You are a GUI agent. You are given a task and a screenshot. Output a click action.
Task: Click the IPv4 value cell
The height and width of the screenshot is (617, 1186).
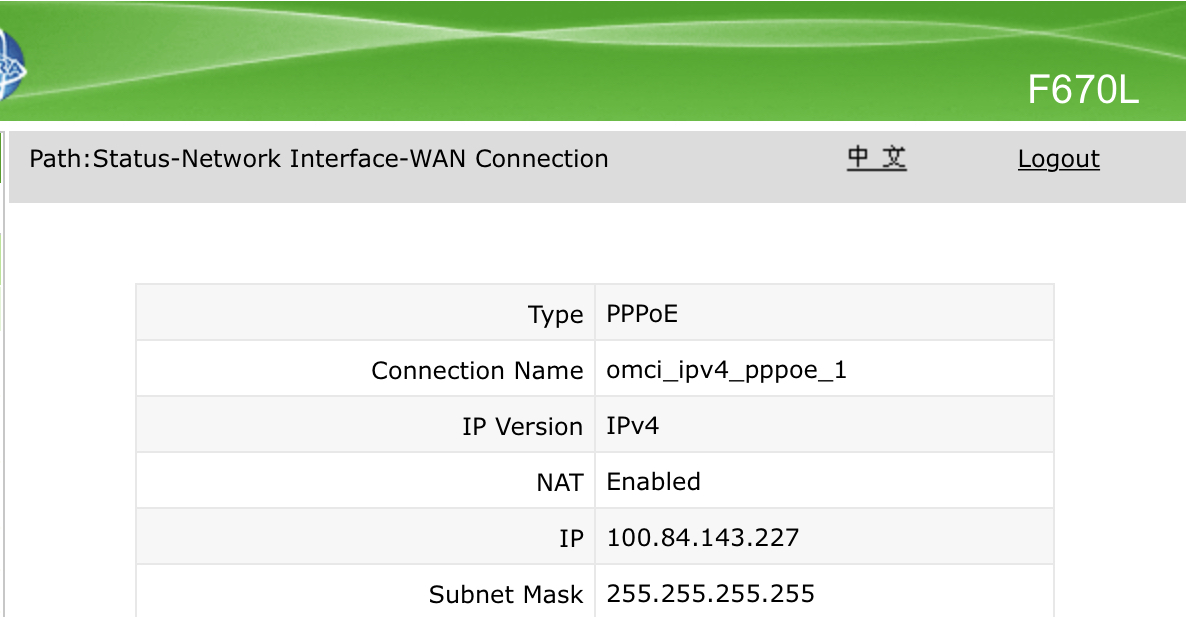click(x=824, y=426)
